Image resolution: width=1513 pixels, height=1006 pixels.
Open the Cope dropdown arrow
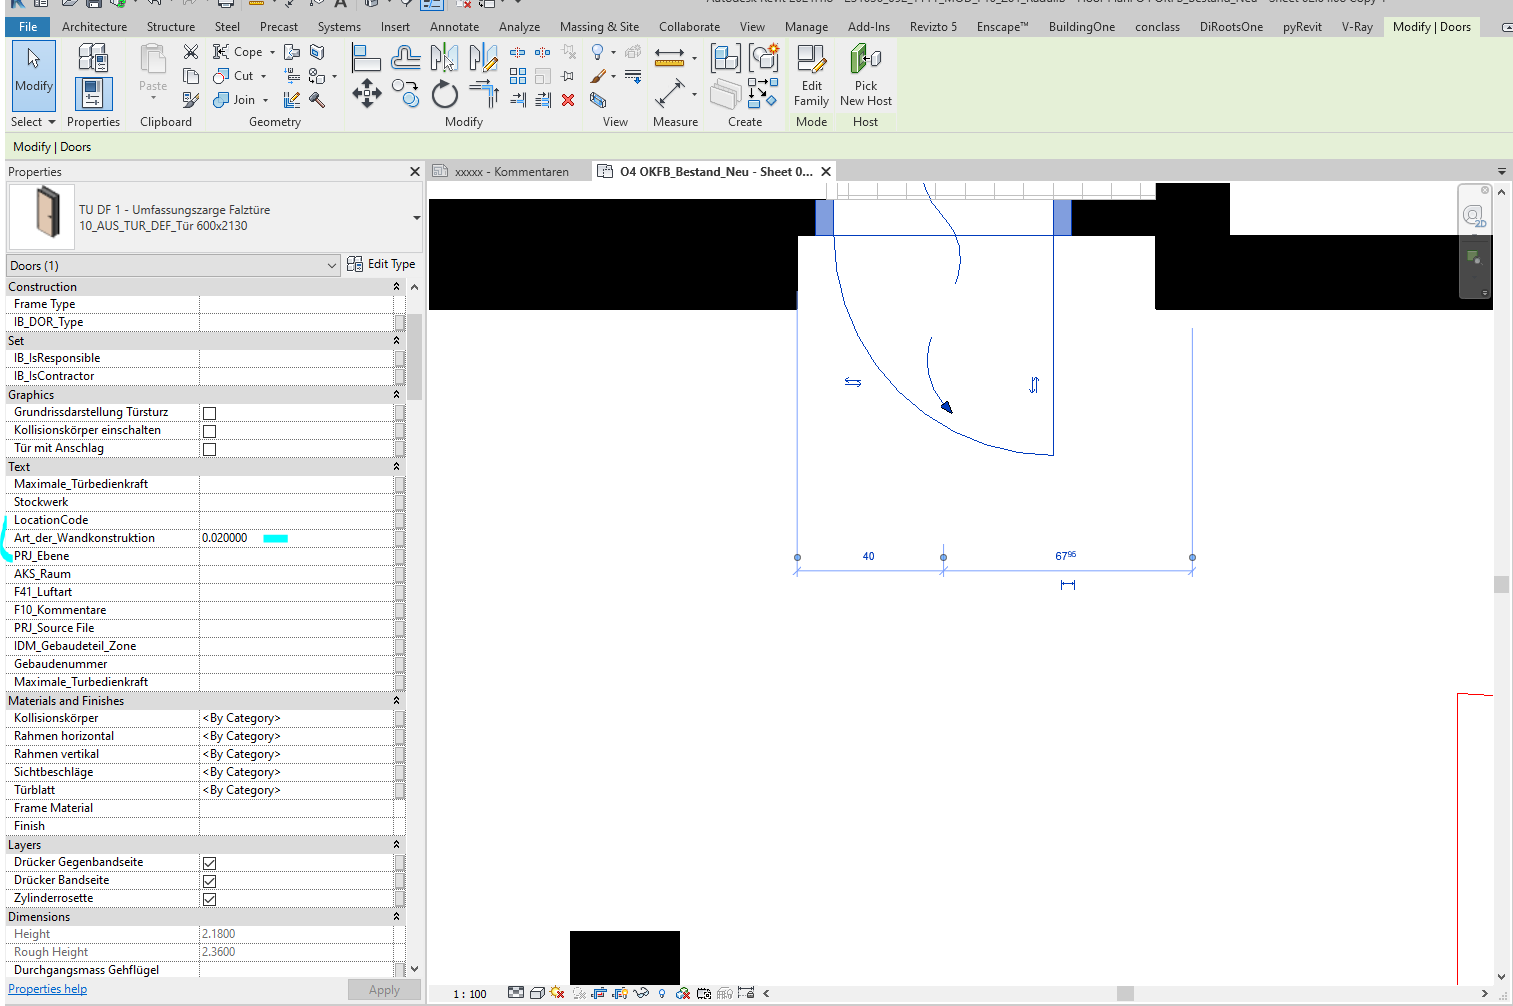(272, 52)
